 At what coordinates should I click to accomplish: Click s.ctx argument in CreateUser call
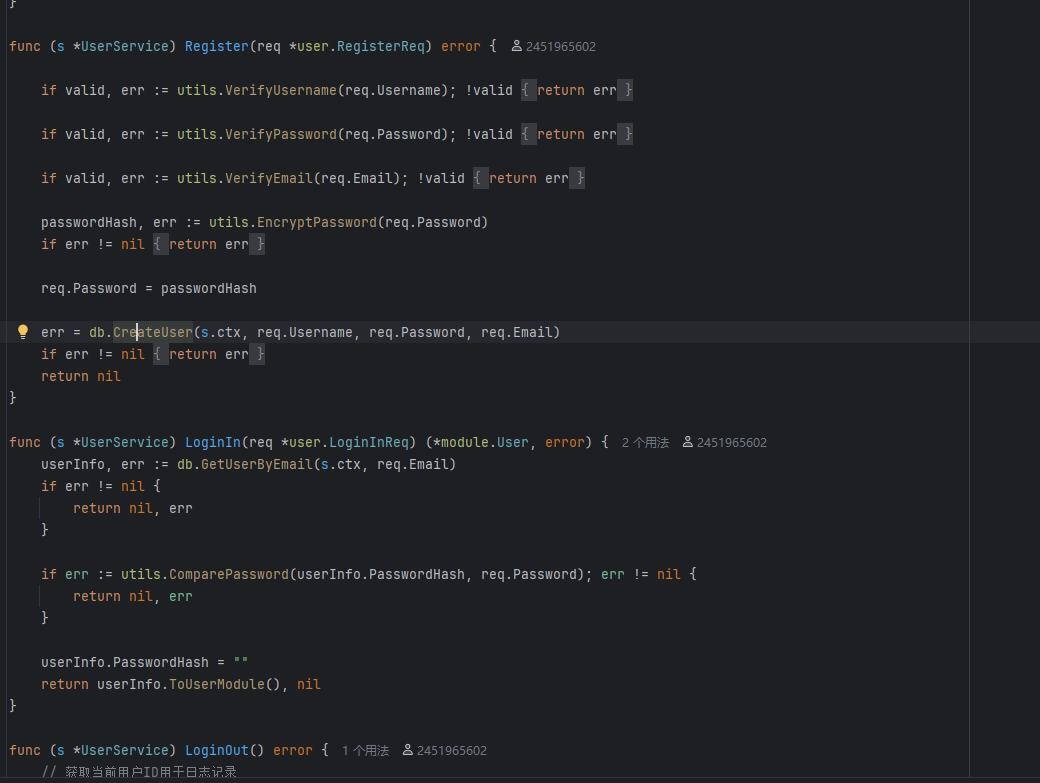(x=221, y=332)
